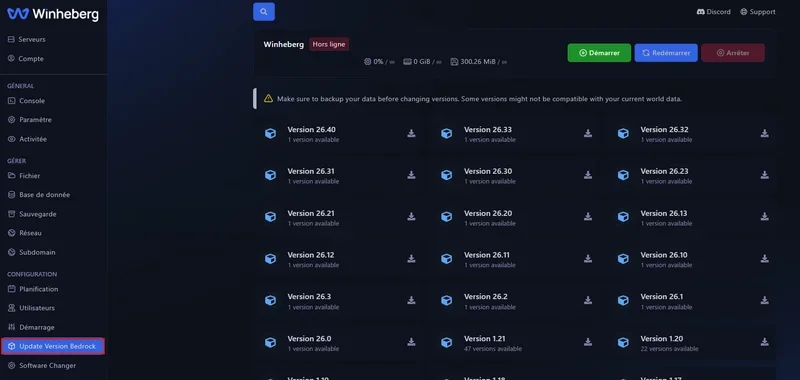
Task: Open the Discord link
Action: click(x=713, y=12)
